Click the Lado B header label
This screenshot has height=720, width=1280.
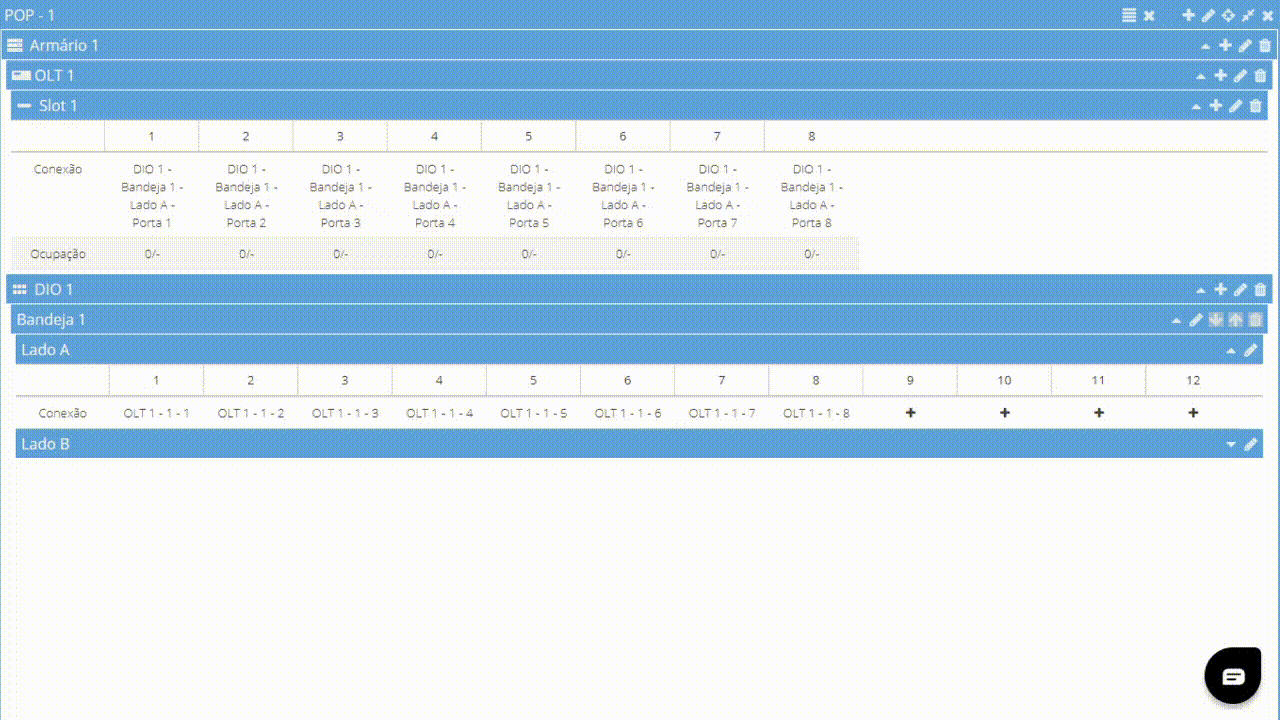point(45,444)
